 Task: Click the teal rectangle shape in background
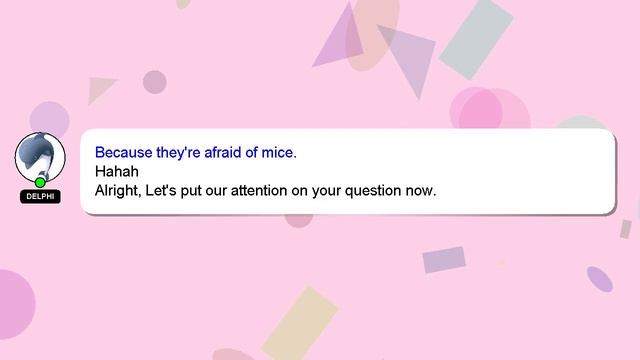(x=476, y=39)
